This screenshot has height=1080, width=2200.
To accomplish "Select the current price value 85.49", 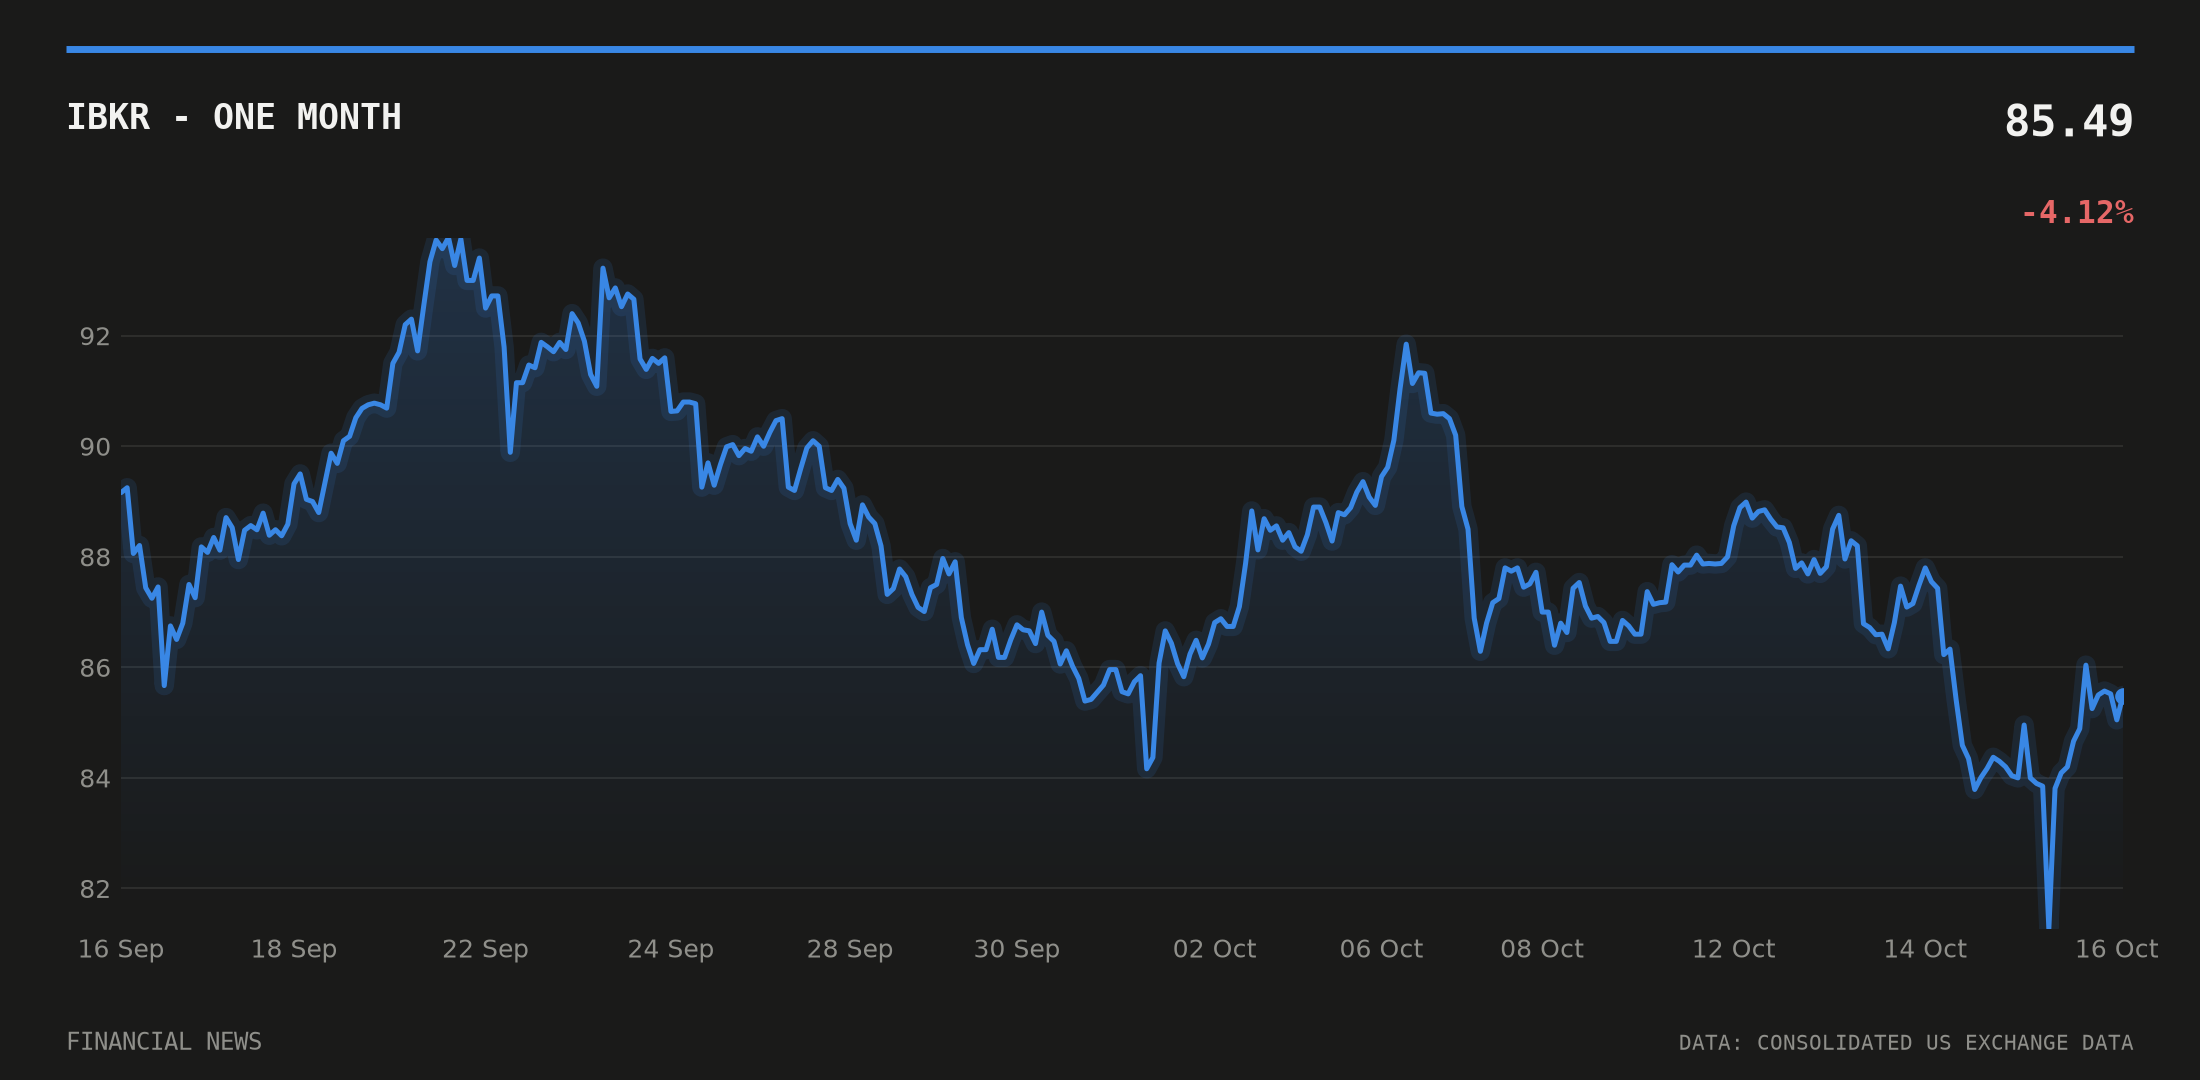I will click(2069, 121).
